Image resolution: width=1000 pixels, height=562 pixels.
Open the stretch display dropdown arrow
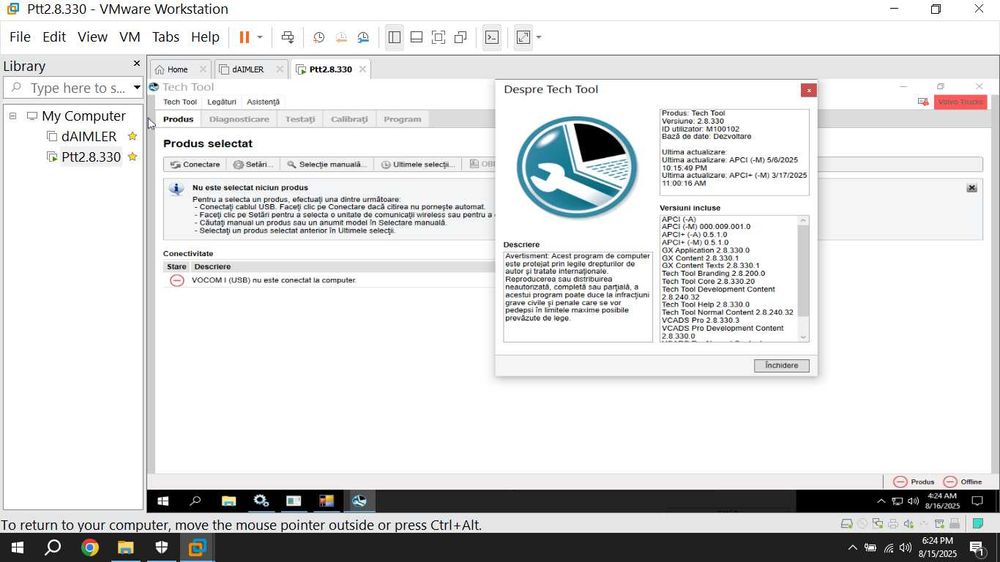tap(539, 37)
